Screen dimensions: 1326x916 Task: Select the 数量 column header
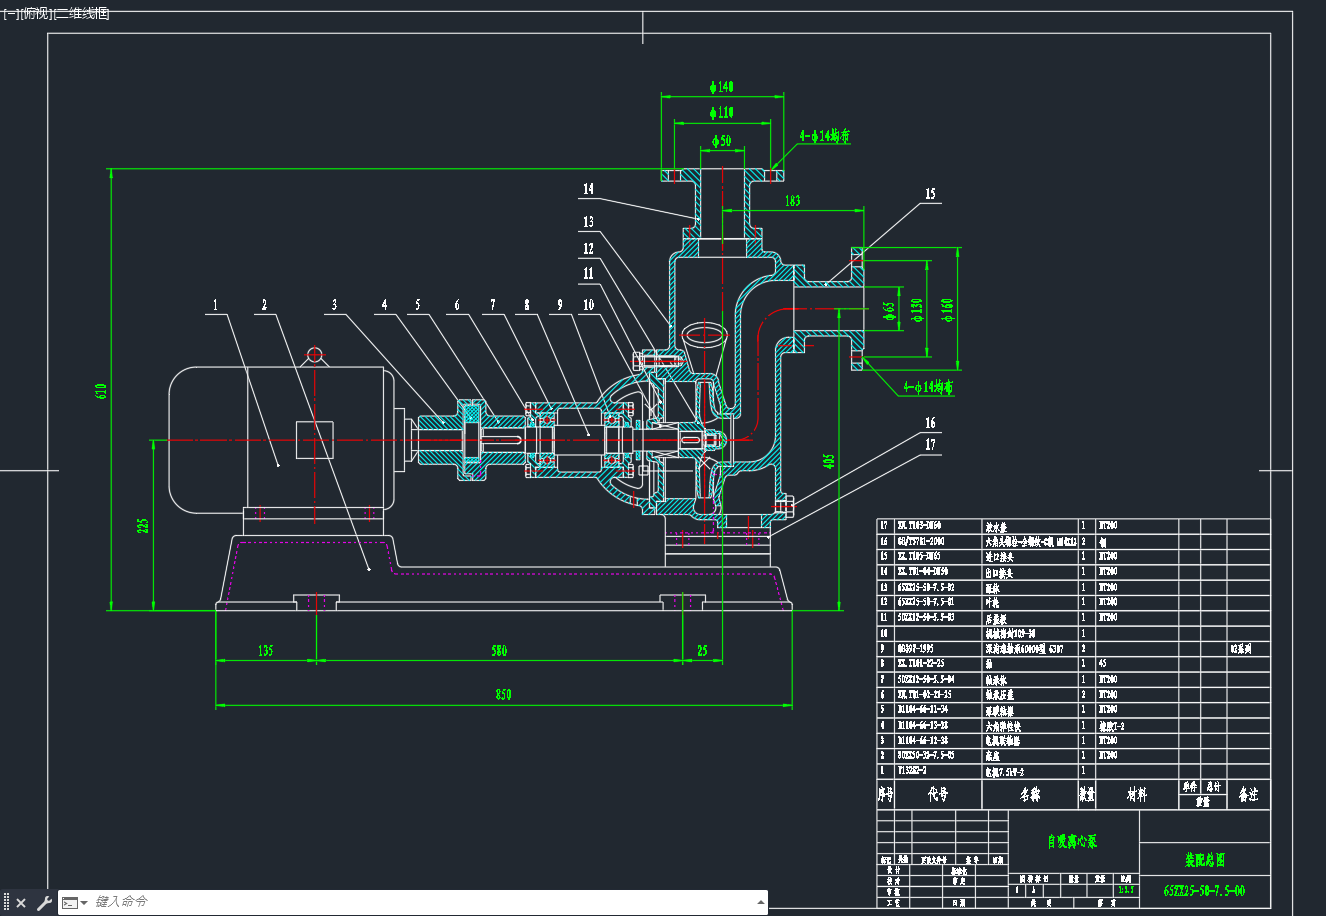1087,795
